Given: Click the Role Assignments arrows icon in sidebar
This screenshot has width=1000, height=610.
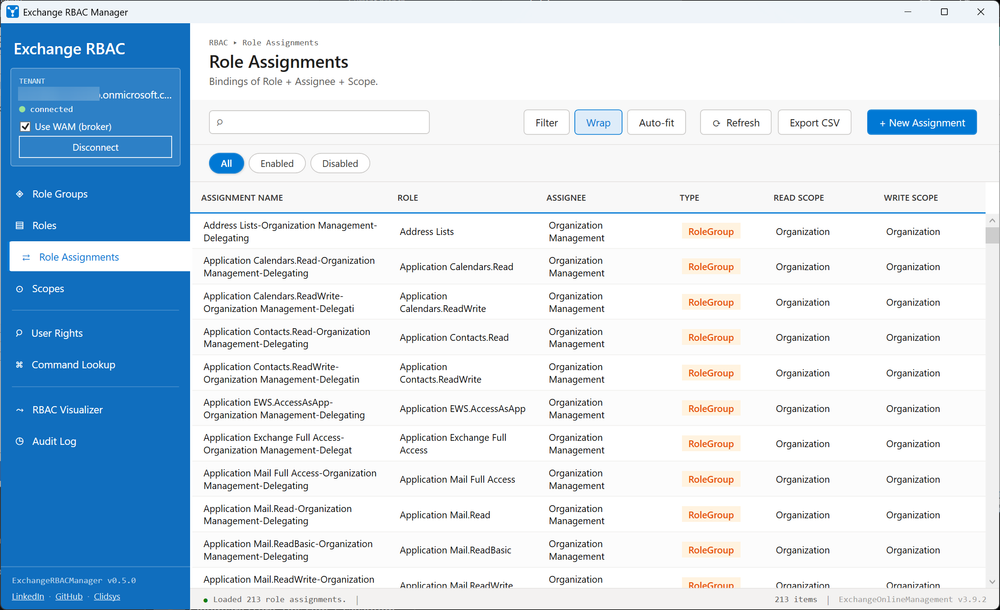Looking at the screenshot, I should pos(26,257).
